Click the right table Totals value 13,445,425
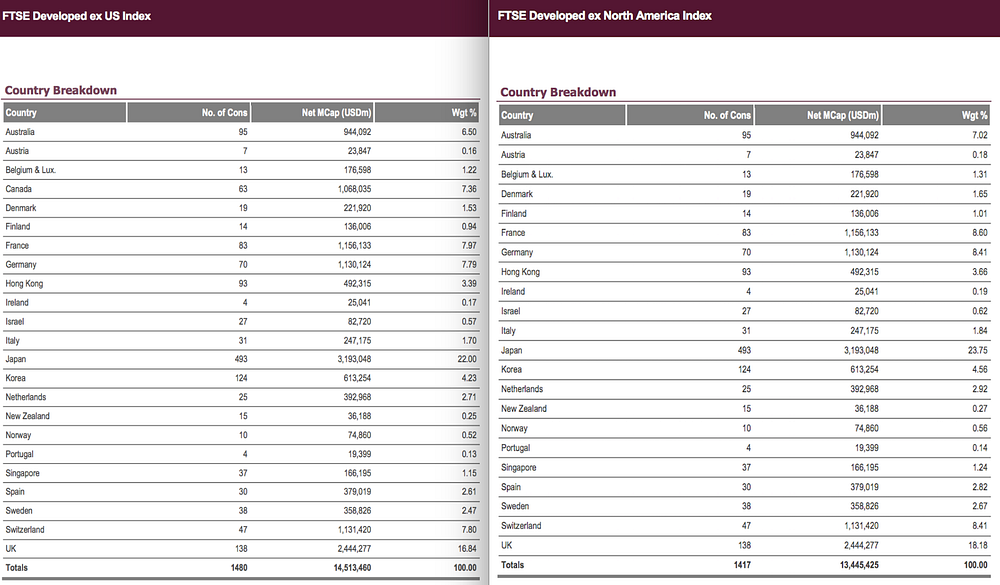 (x=860, y=565)
